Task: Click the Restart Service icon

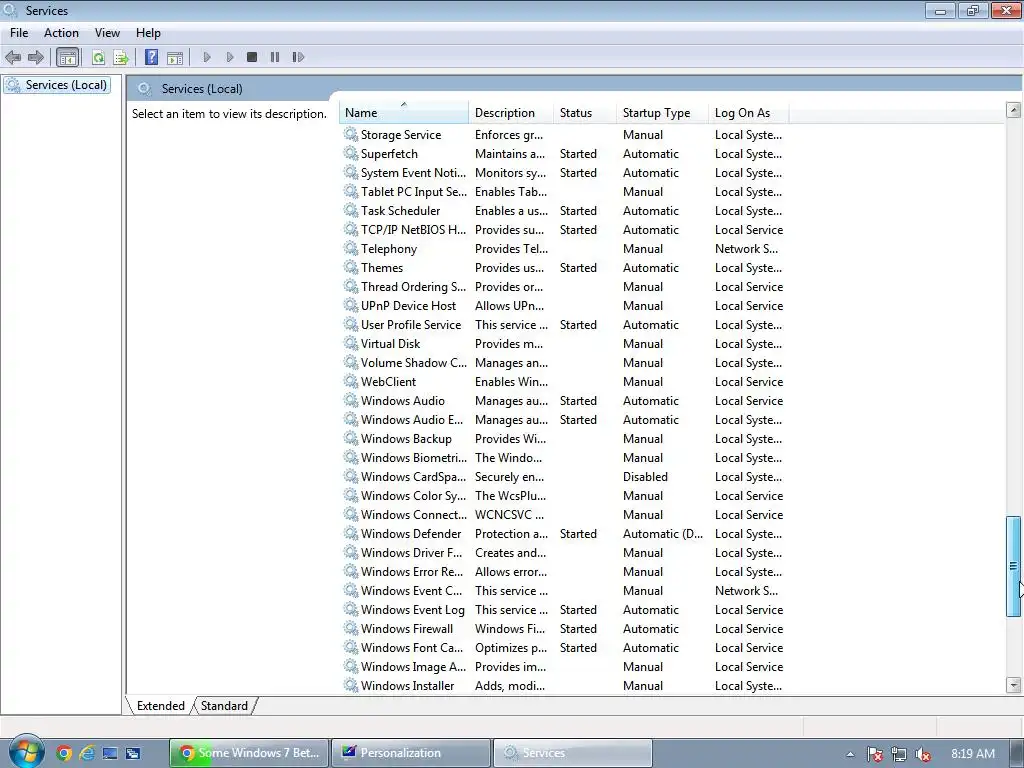Action: (x=298, y=57)
